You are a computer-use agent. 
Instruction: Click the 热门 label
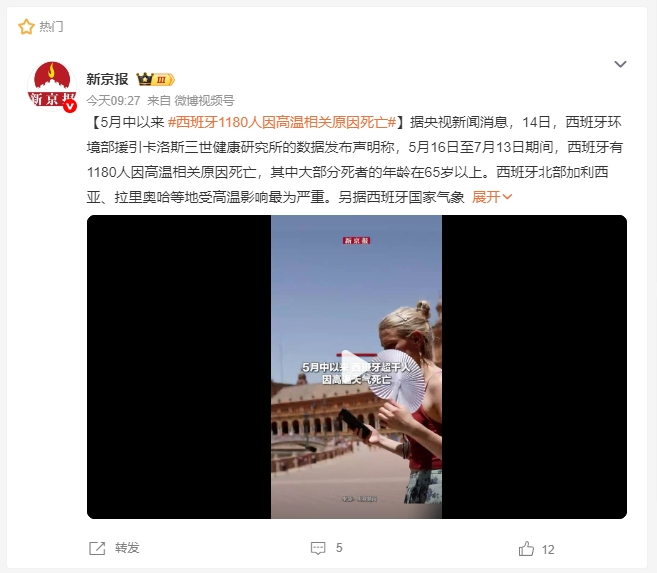(51, 27)
